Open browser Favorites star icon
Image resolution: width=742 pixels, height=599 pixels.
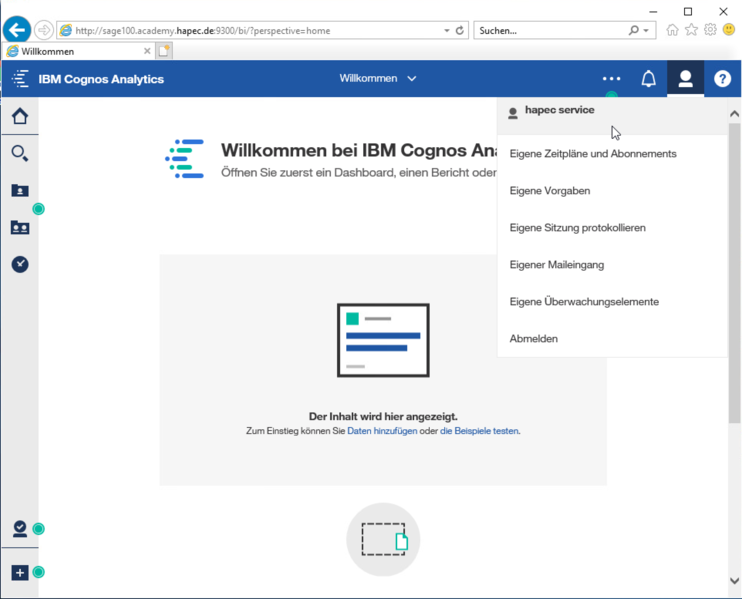(x=691, y=30)
